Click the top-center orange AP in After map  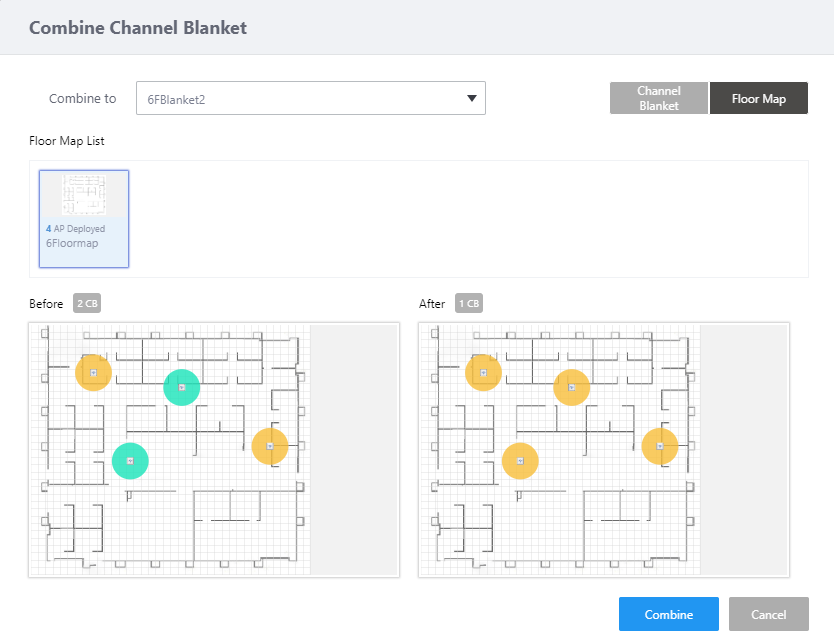click(571, 387)
